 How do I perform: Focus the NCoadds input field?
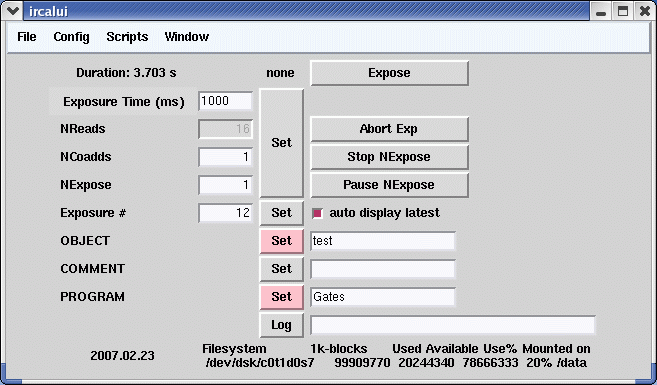(x=225, y=157)
